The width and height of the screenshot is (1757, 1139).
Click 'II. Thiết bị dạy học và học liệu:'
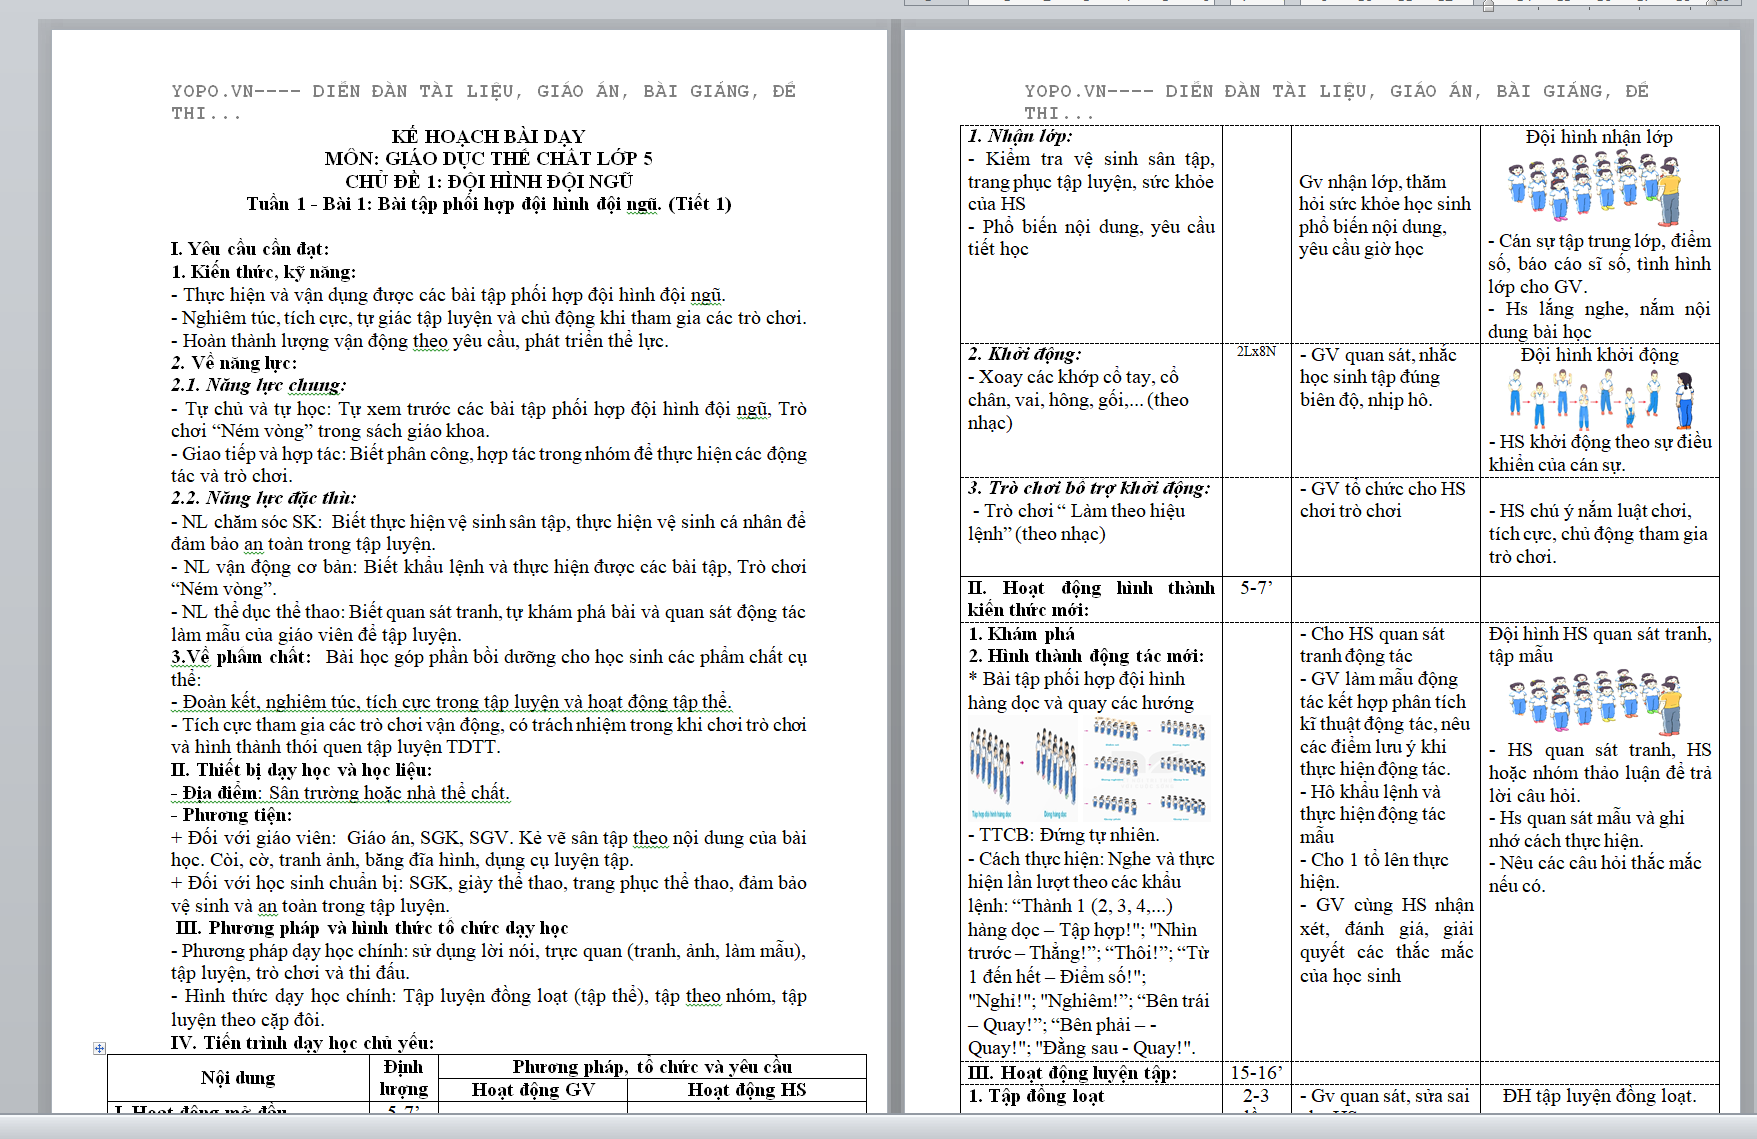point(301,770)
